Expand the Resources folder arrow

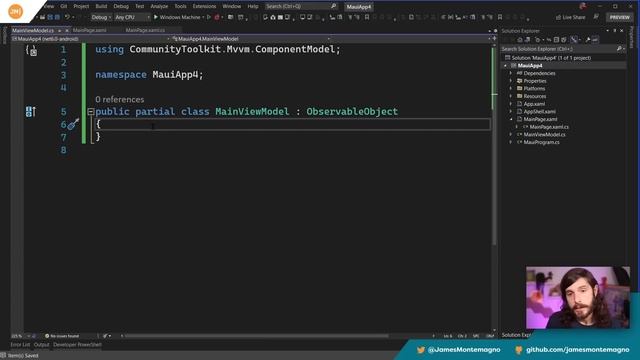[511, 96]
